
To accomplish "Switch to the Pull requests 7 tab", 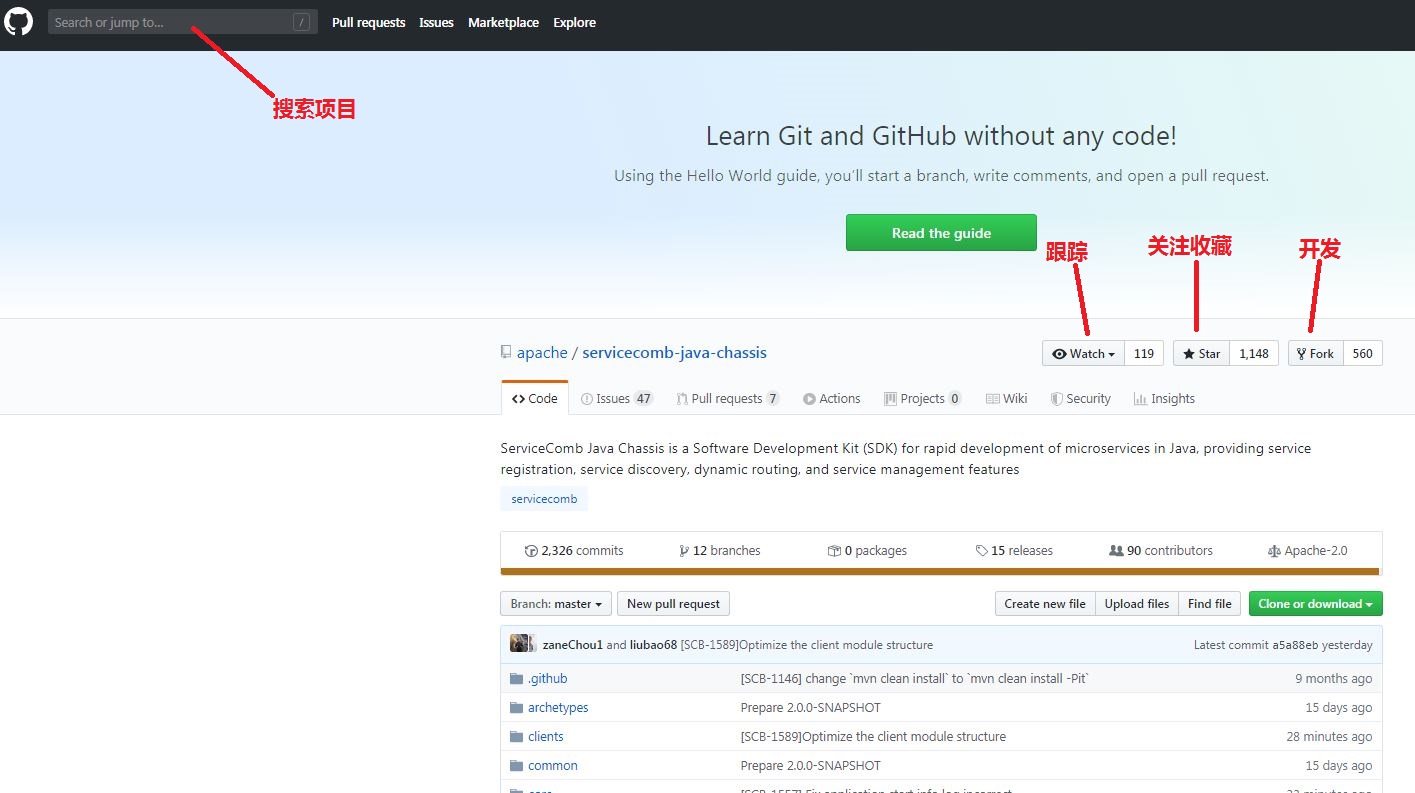I will 727,398.
